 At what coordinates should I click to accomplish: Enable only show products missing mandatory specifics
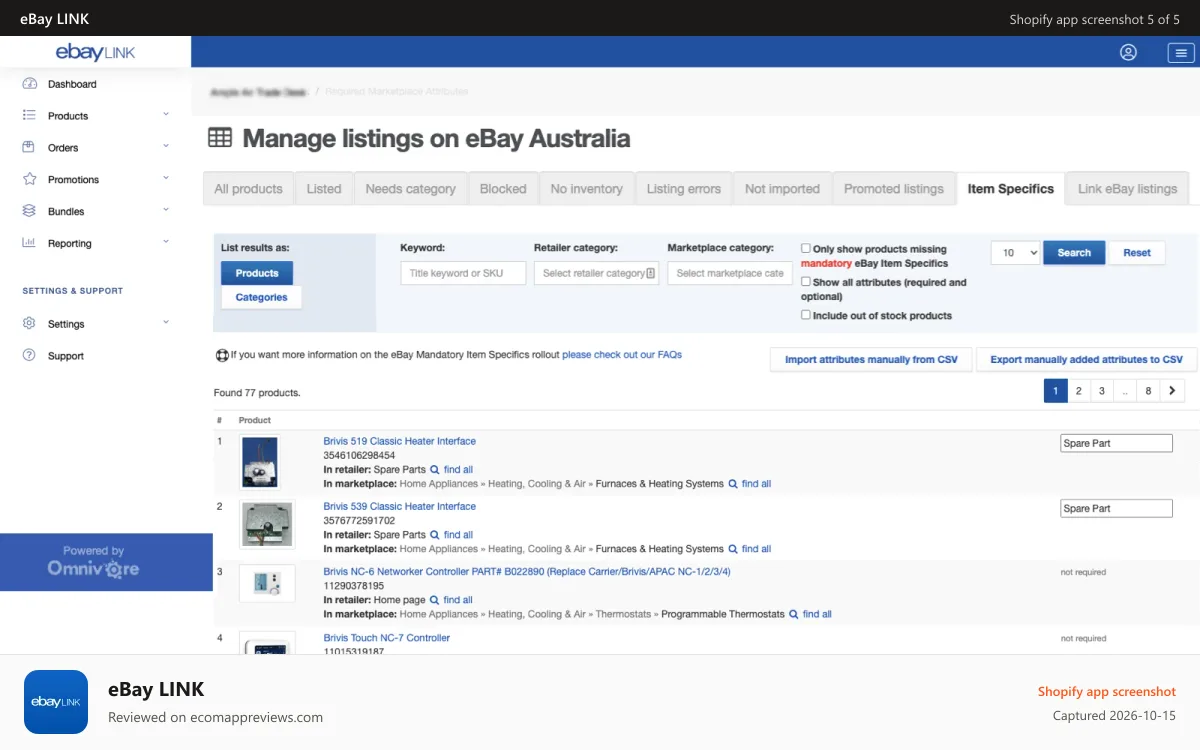(x=806, y=248)
